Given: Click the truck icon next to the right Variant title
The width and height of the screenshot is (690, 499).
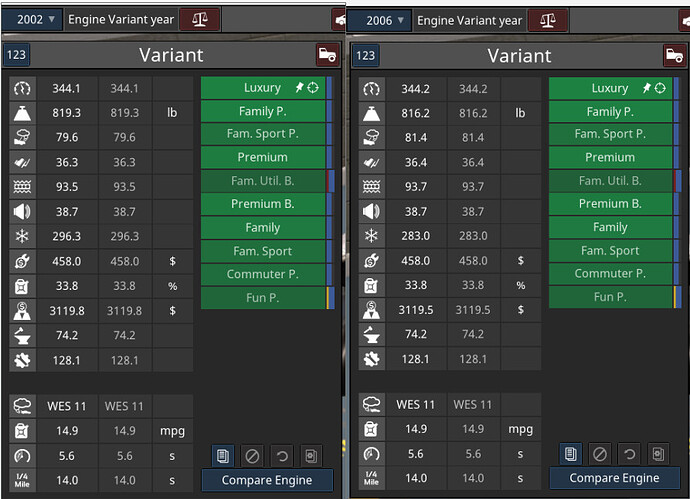Looking at the screenshot, I should (674, 56).
